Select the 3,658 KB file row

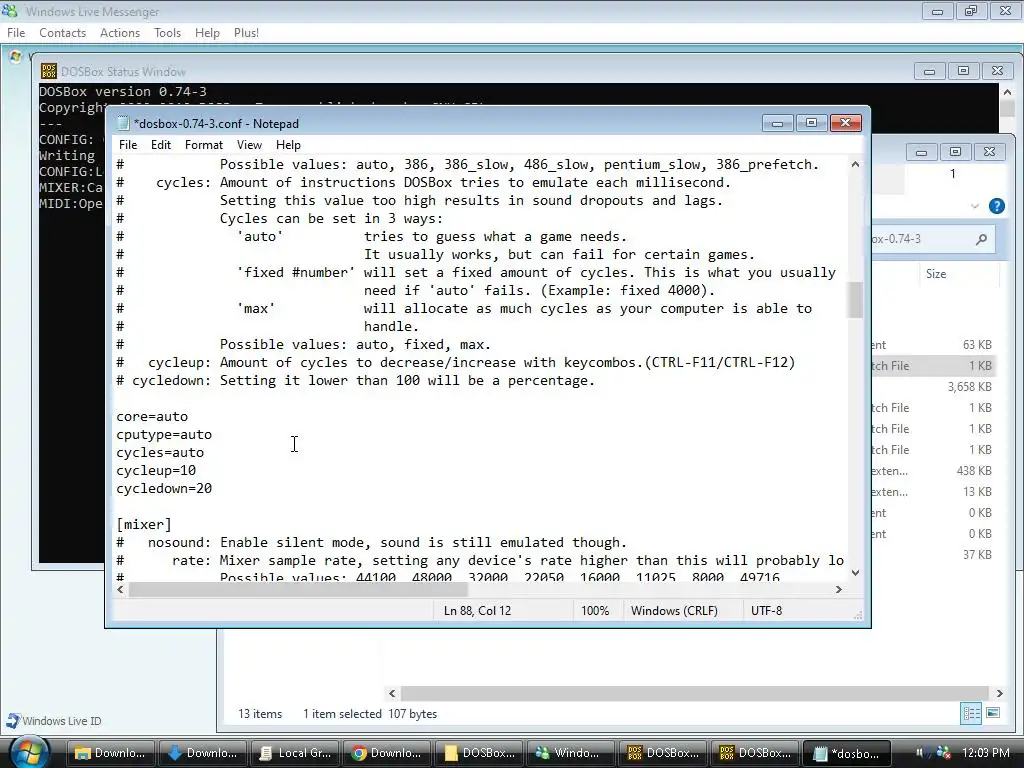[x=934, y=387]
